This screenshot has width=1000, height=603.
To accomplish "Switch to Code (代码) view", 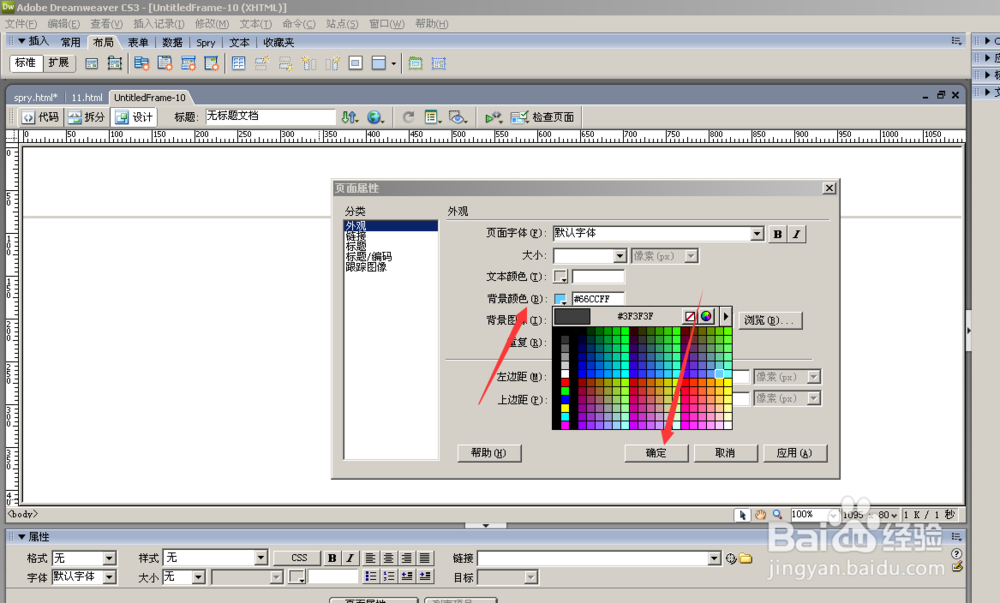I will [41, 117].
